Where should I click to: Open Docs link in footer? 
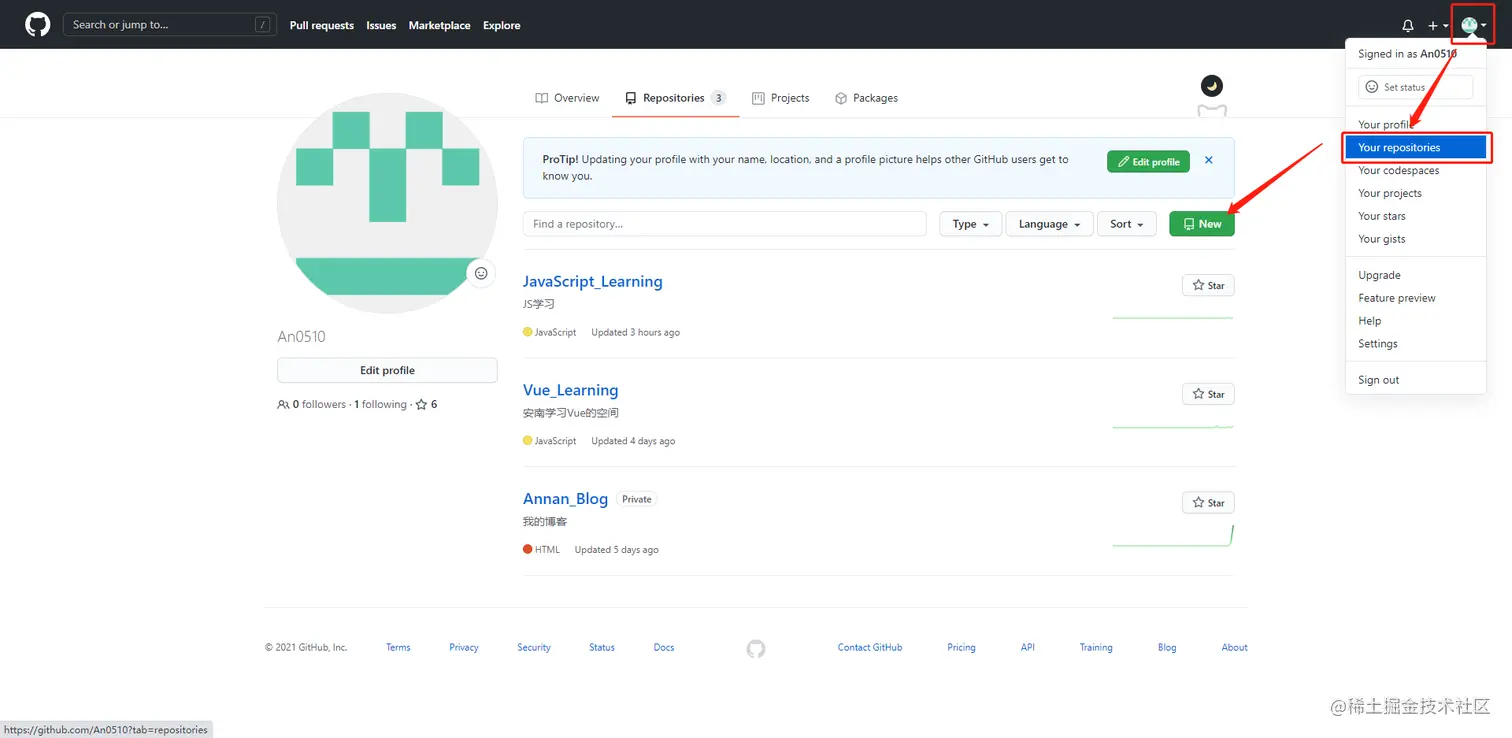664,648
